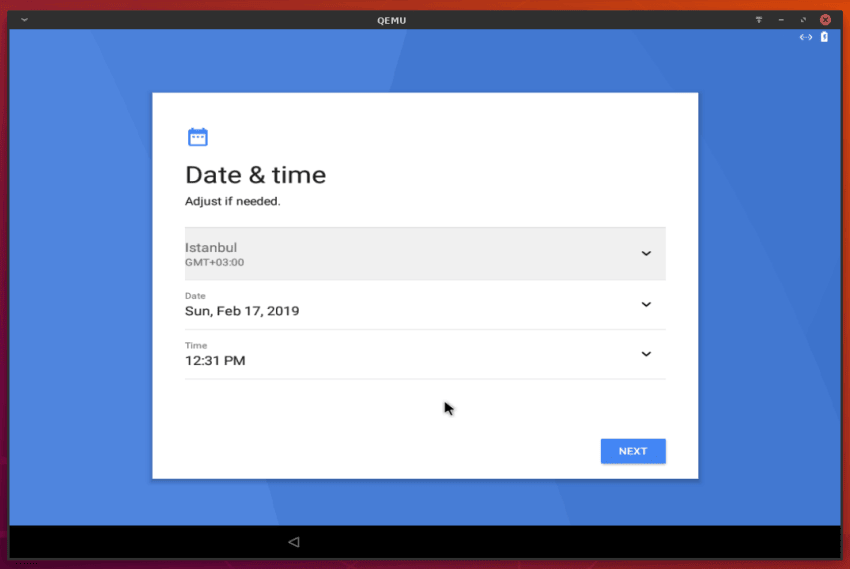Expand the Istanbul time zone chevron
The image size is (850, 569).
646,254
